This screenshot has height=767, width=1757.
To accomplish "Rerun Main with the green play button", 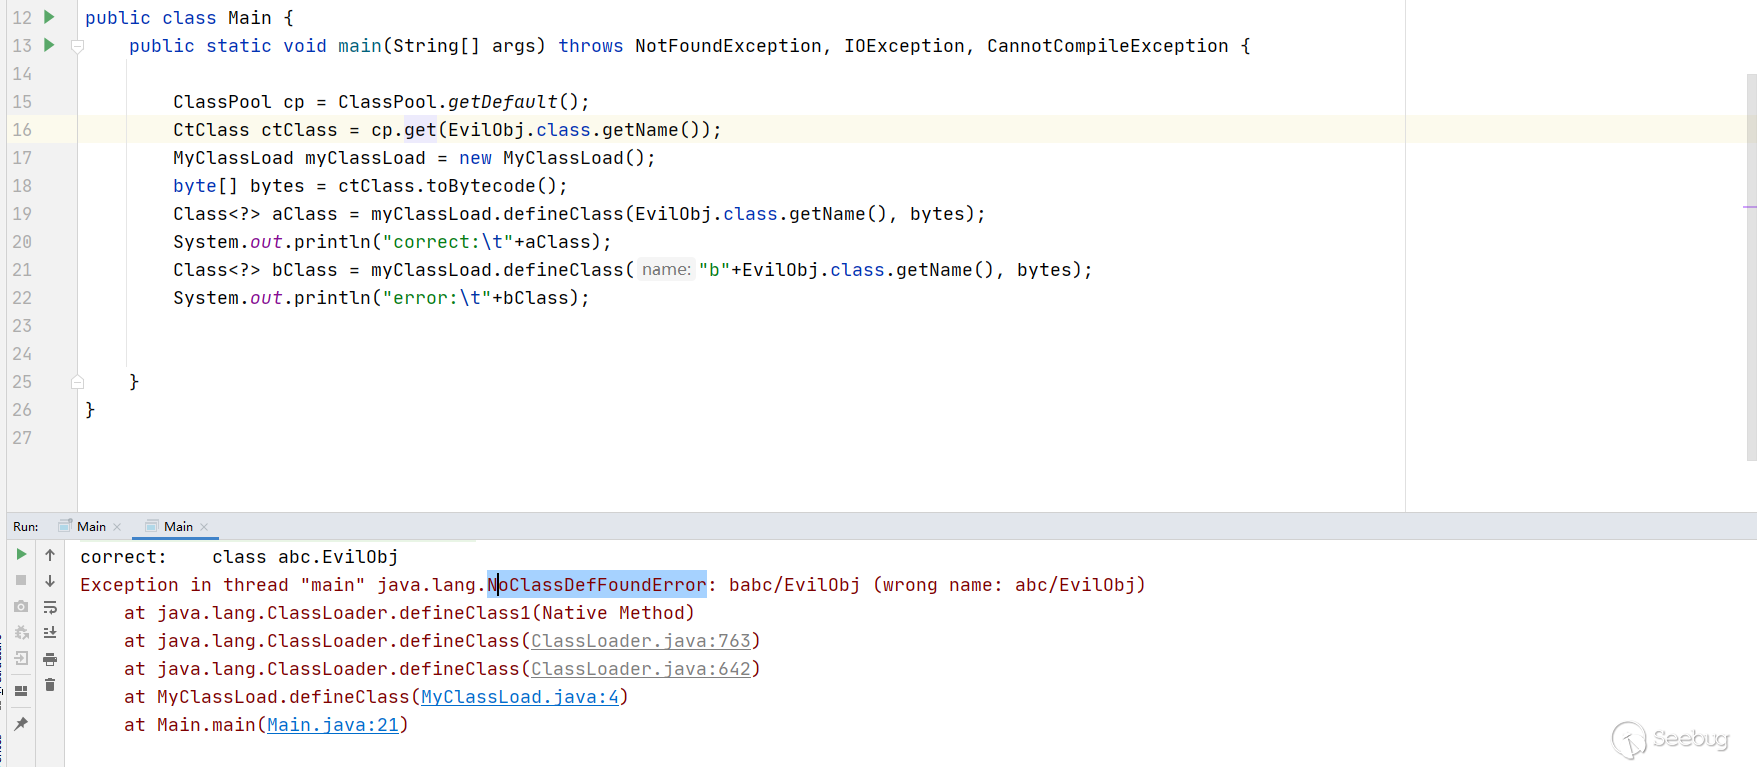I will 21,554.
